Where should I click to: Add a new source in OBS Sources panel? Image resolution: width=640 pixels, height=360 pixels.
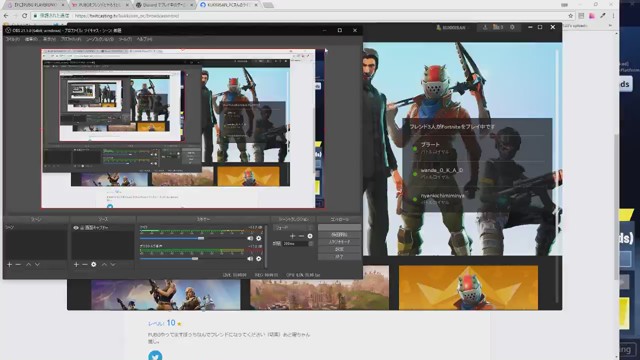[x=76, y=264]
